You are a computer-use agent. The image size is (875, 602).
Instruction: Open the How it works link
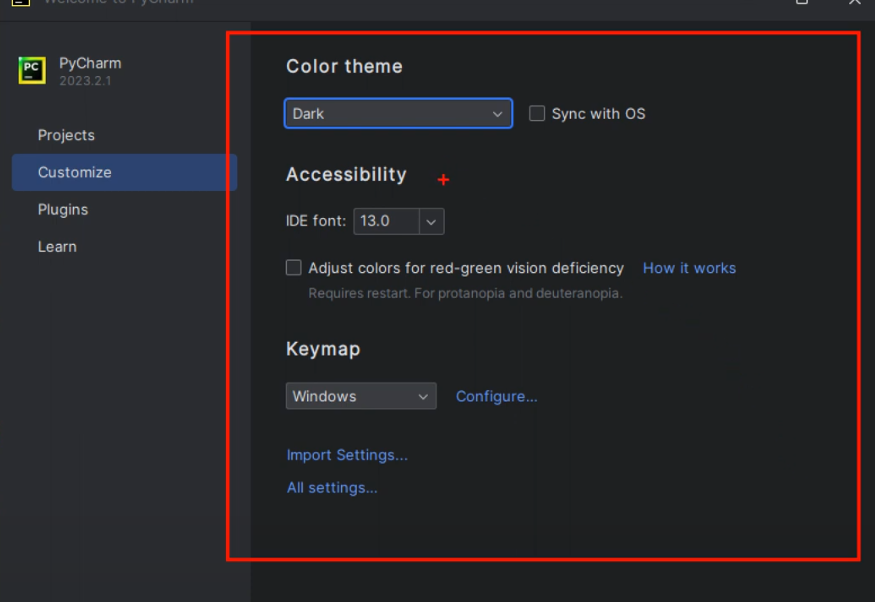[x=689, y=268]
